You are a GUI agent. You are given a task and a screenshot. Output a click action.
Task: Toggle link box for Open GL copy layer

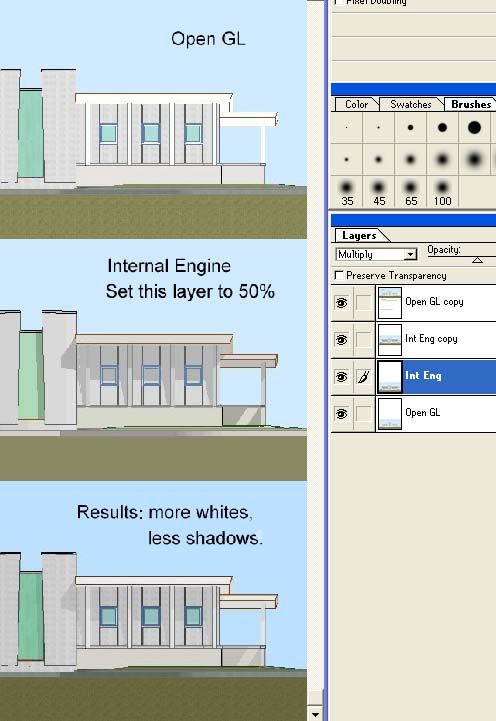(364, 303)
